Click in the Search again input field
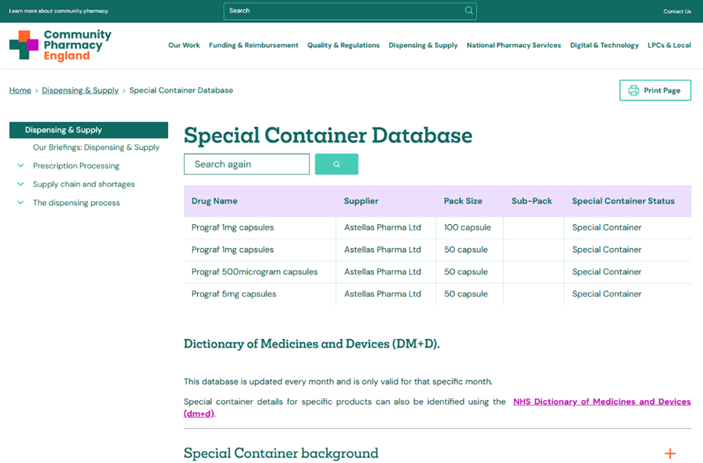Screen dimensions: 703x463 coord(246,164)
